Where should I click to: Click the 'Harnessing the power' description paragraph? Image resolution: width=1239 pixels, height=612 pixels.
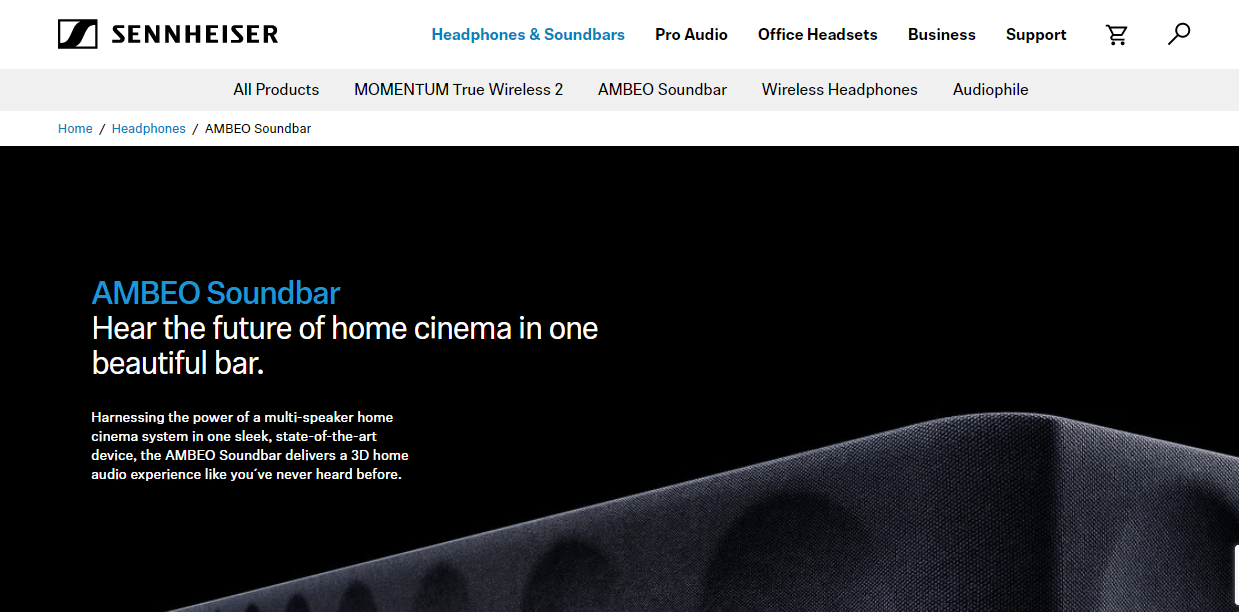(x=250, y=445)
